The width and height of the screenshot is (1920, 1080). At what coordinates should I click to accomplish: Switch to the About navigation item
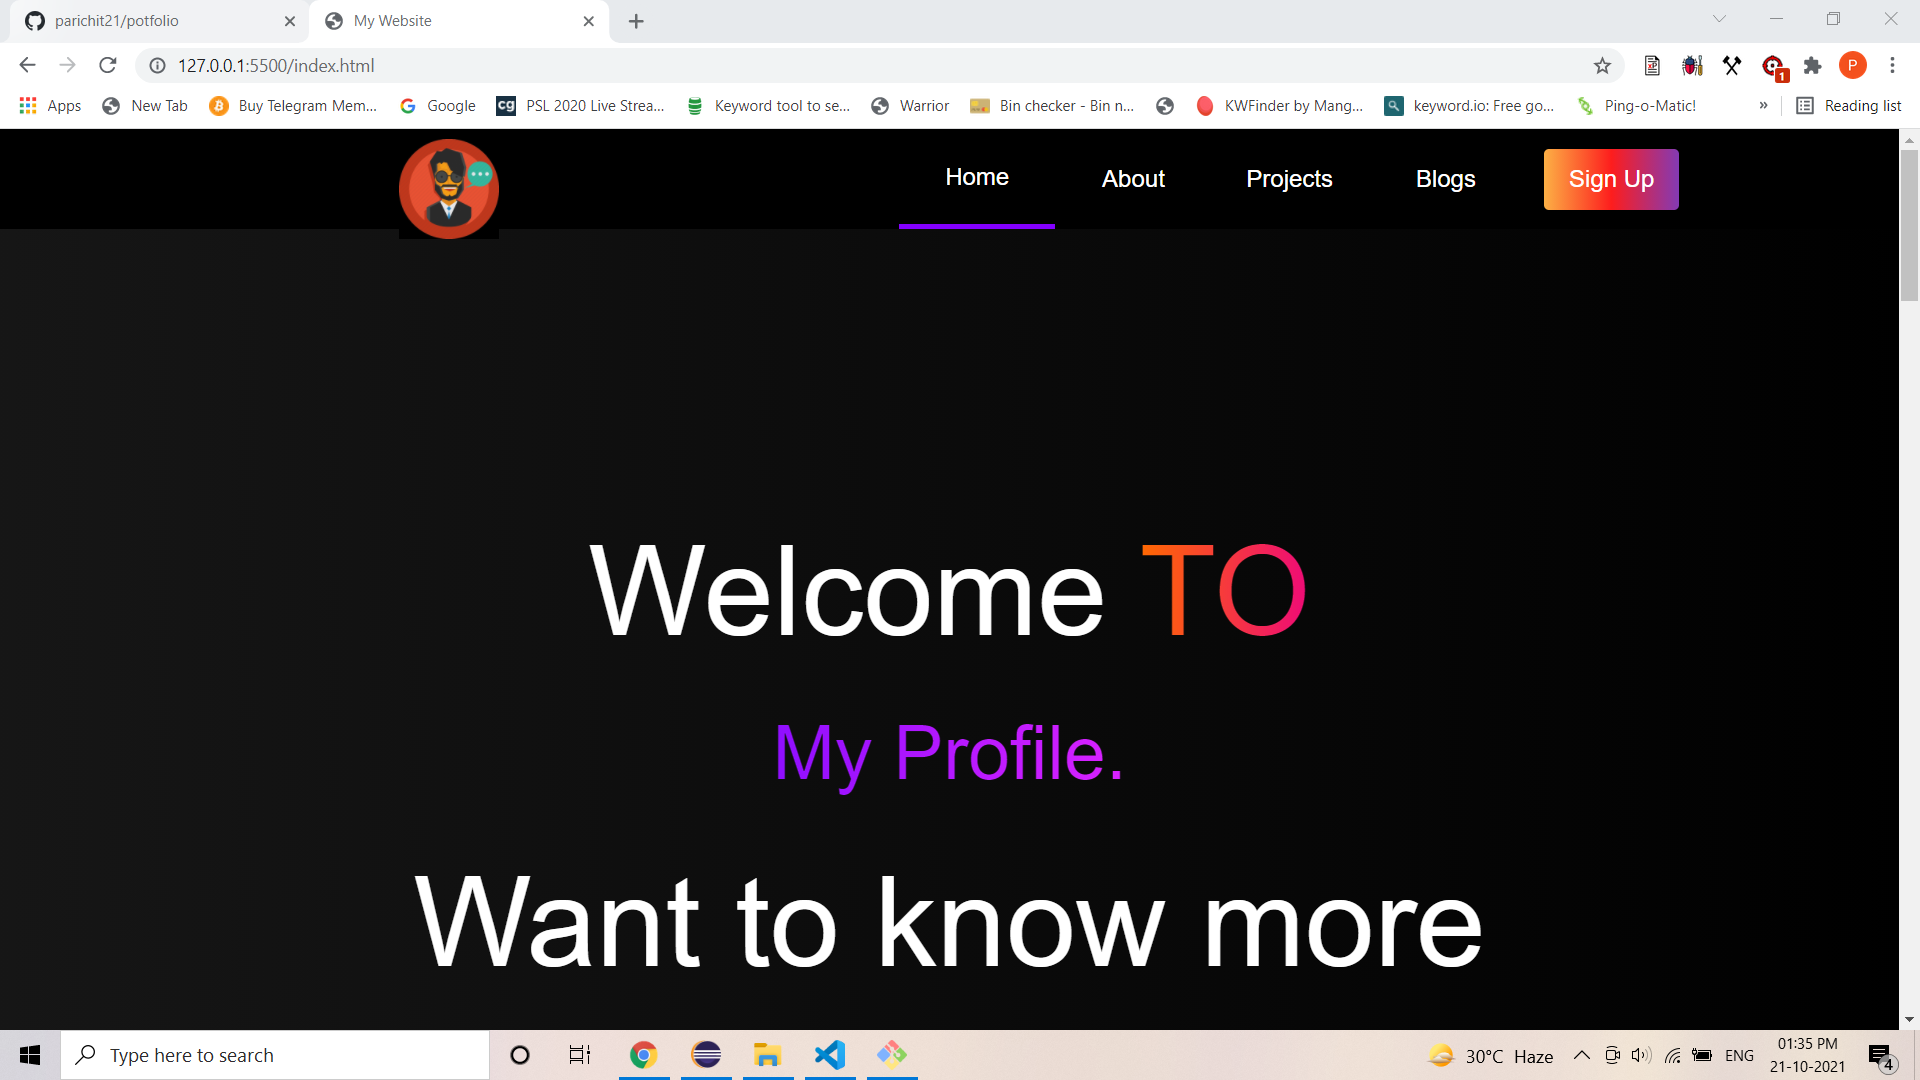click(1133, 179)
